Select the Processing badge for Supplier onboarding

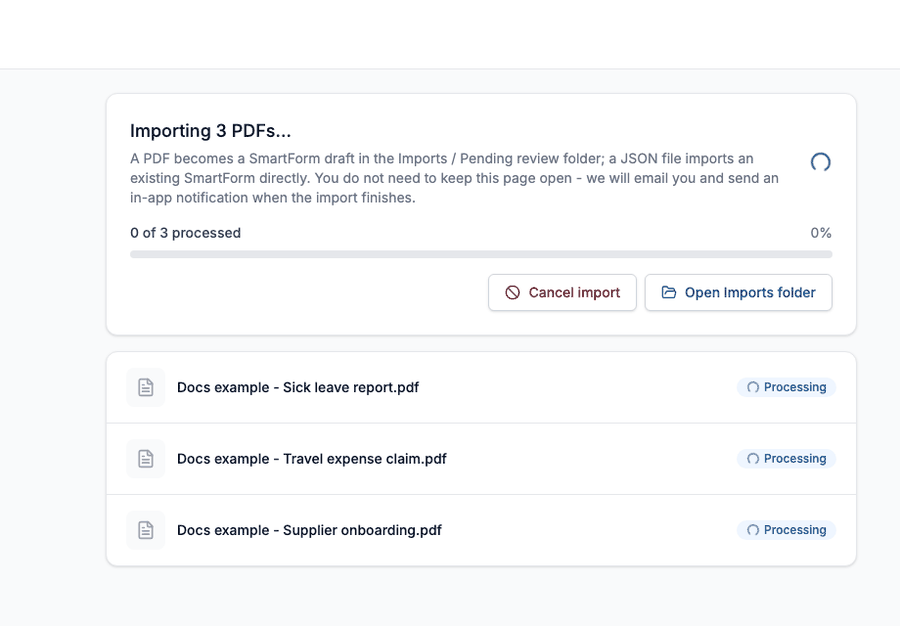click(786, 530)
